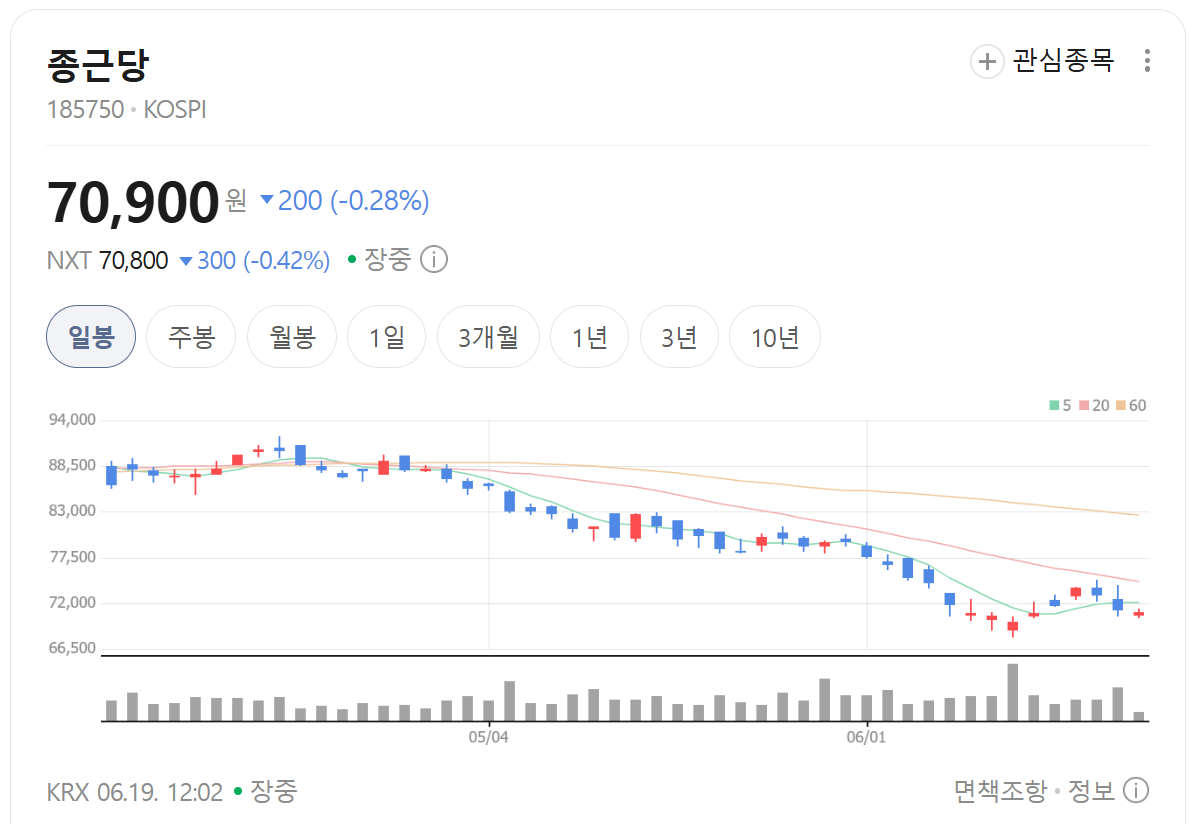
Task: Click the NXT change 300 (-0.42%)
Action: (x=255, y=261)
